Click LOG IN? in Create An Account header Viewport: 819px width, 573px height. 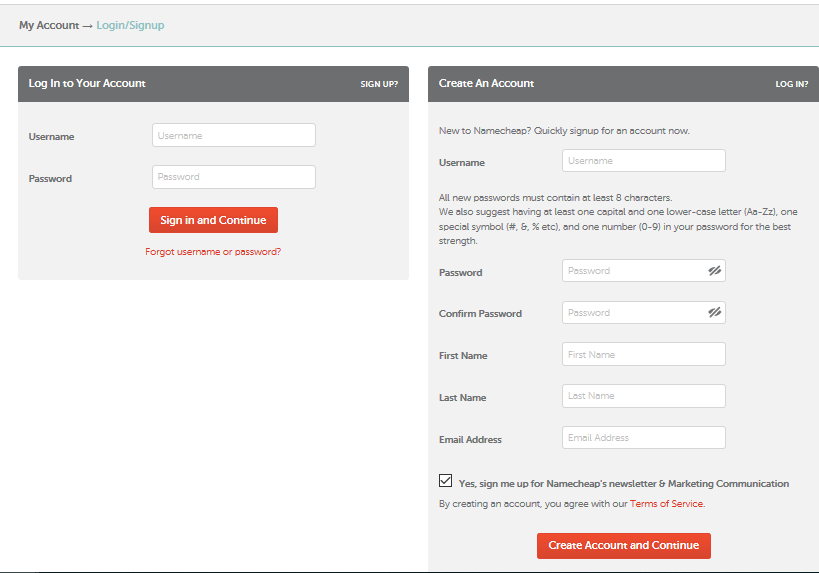pos(791,84)
